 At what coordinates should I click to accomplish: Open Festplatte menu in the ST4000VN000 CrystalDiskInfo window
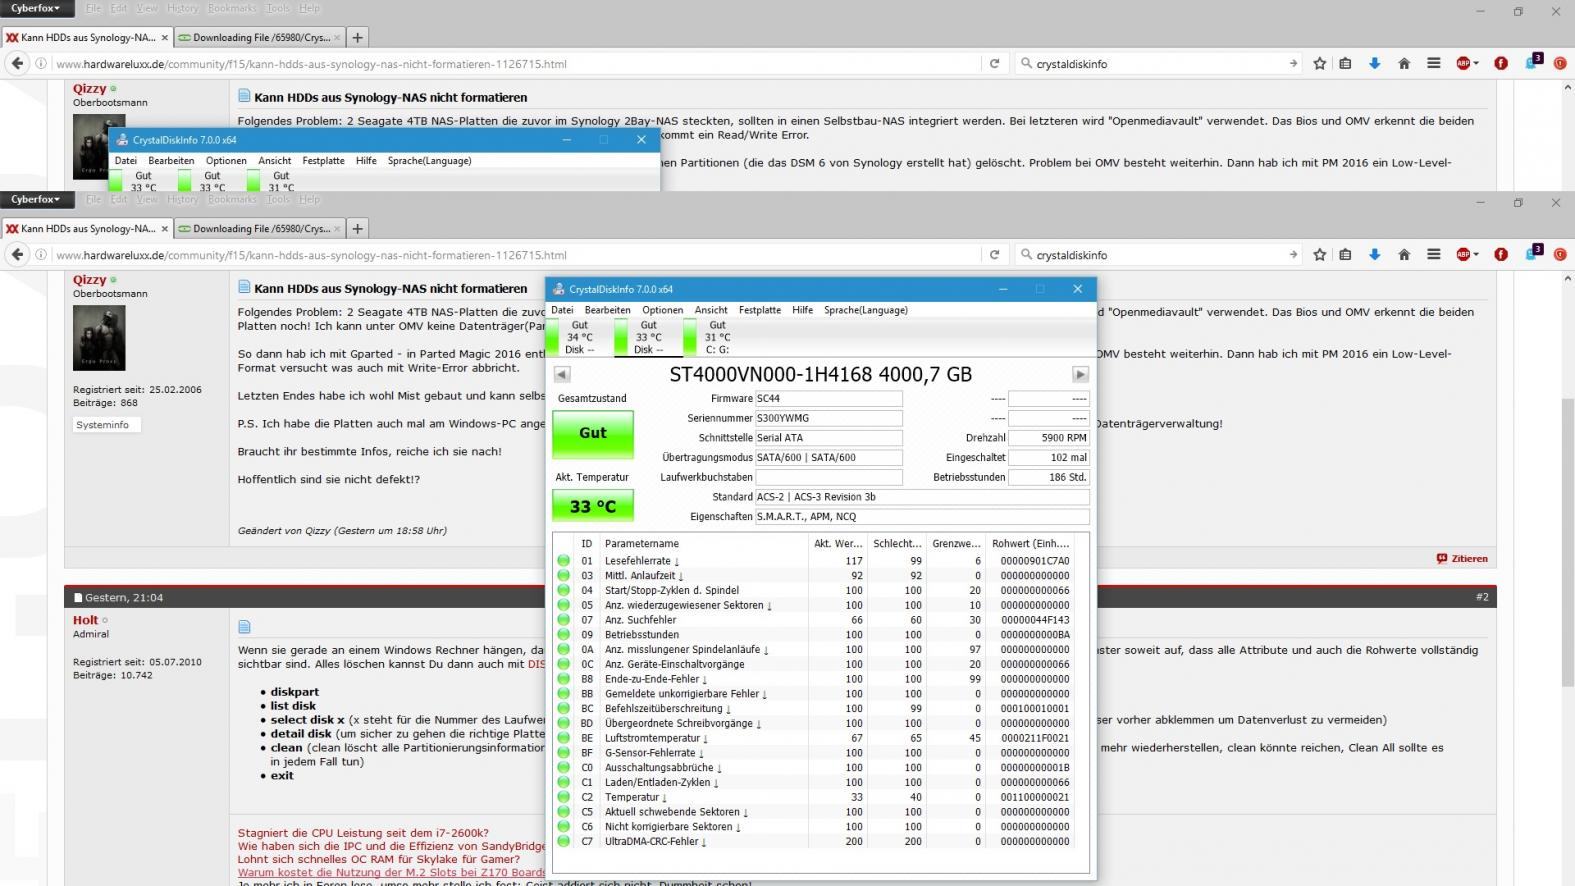760,310
